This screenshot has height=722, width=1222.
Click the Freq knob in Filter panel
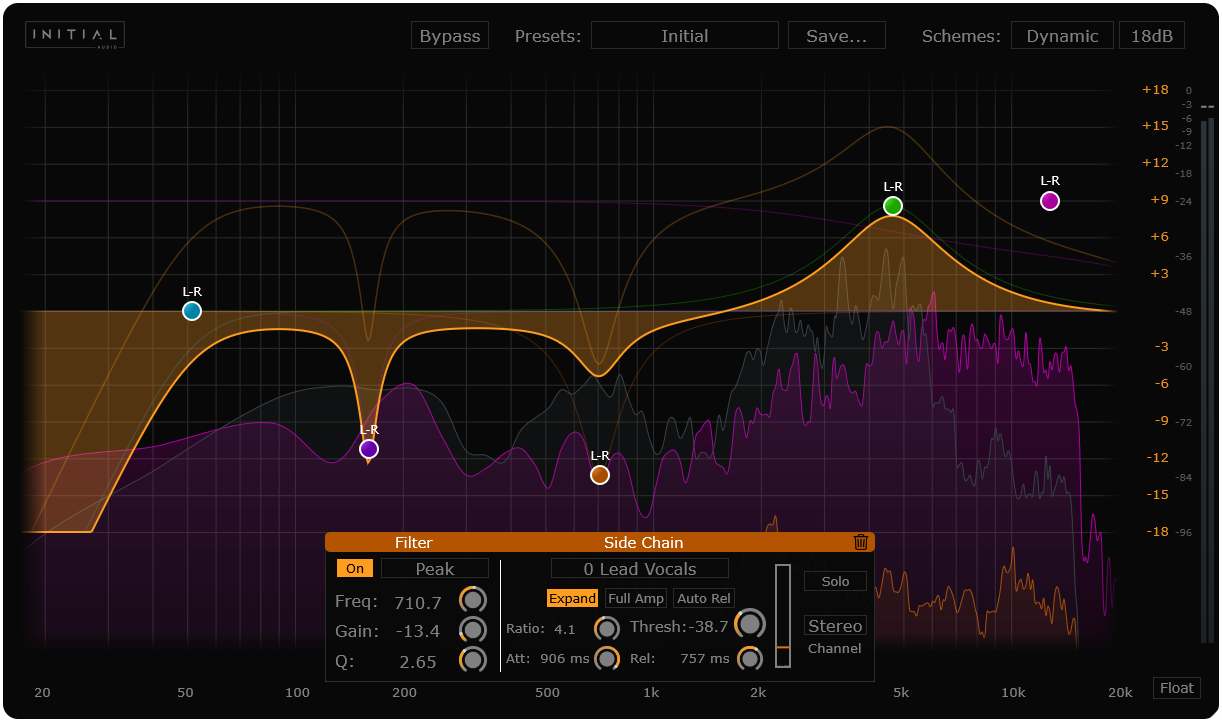tap(473, 600)
